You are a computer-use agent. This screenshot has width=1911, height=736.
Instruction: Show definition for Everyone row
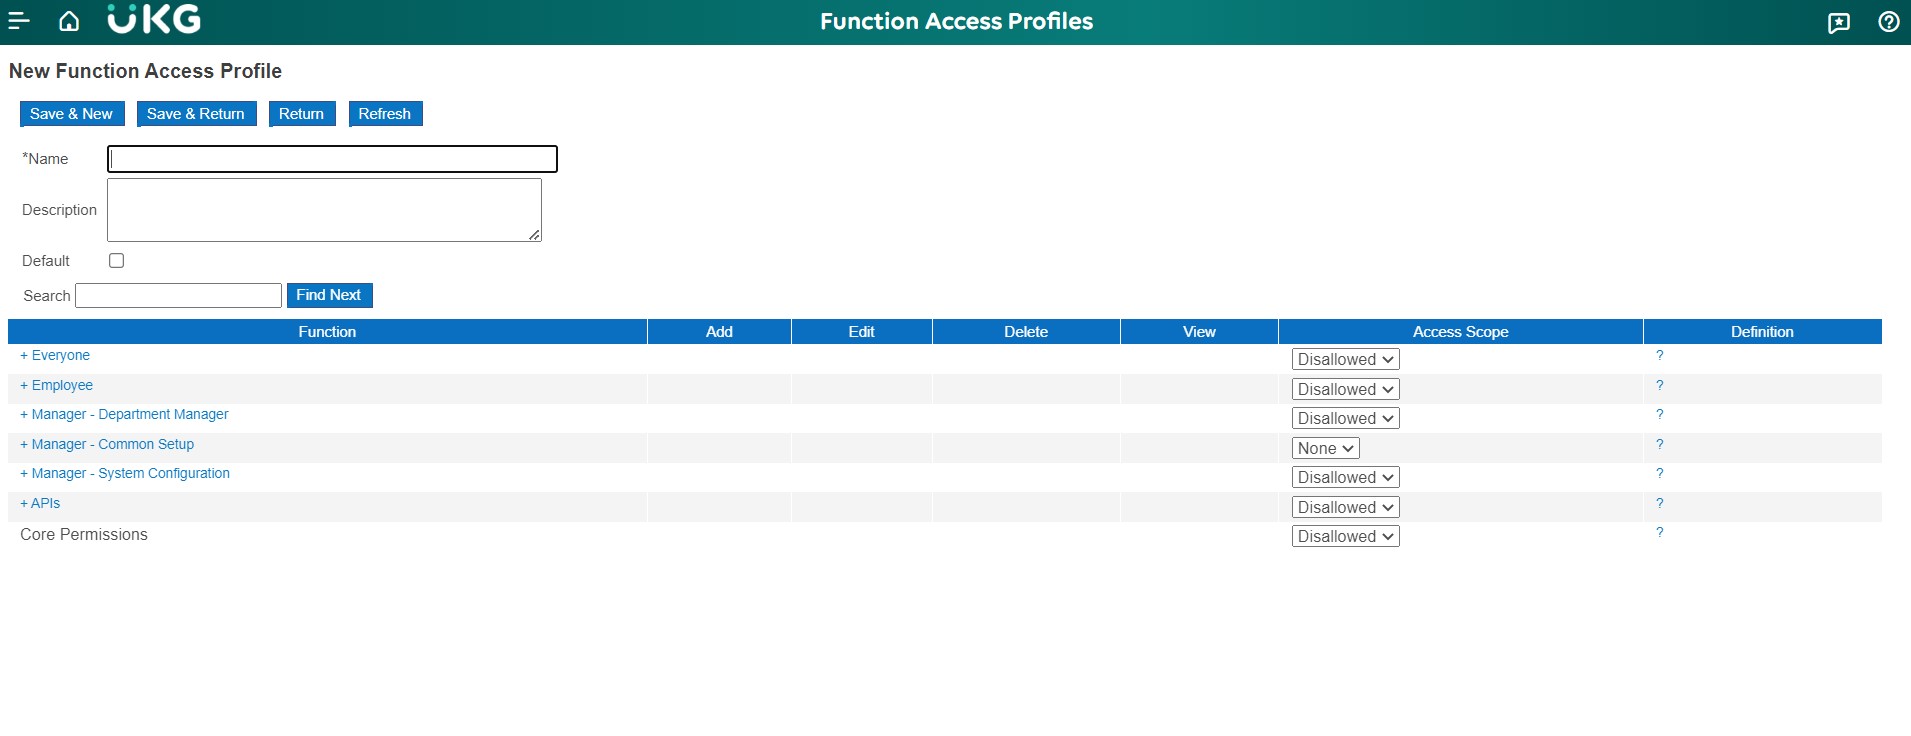pos(1659,356)
